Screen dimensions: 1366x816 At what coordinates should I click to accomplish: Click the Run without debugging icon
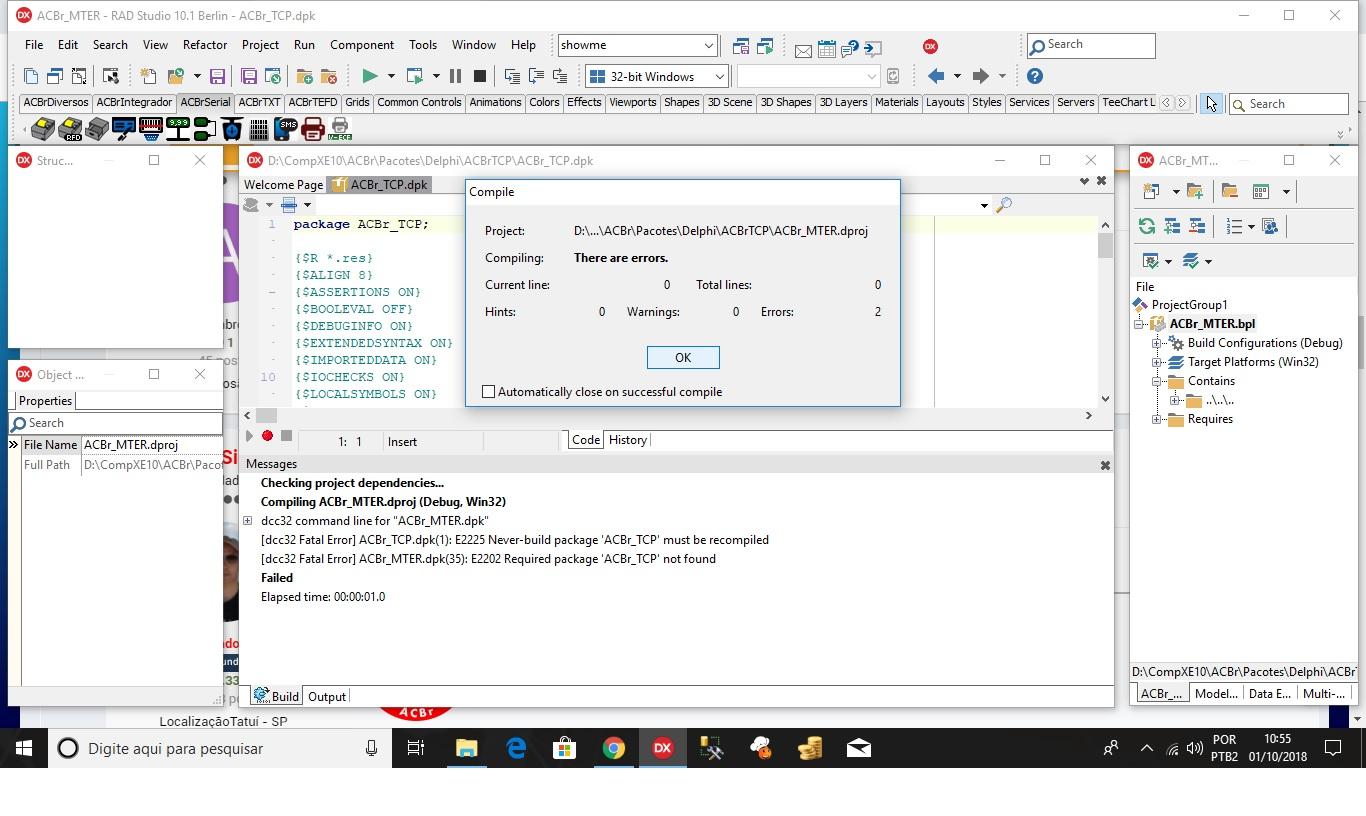417,76
